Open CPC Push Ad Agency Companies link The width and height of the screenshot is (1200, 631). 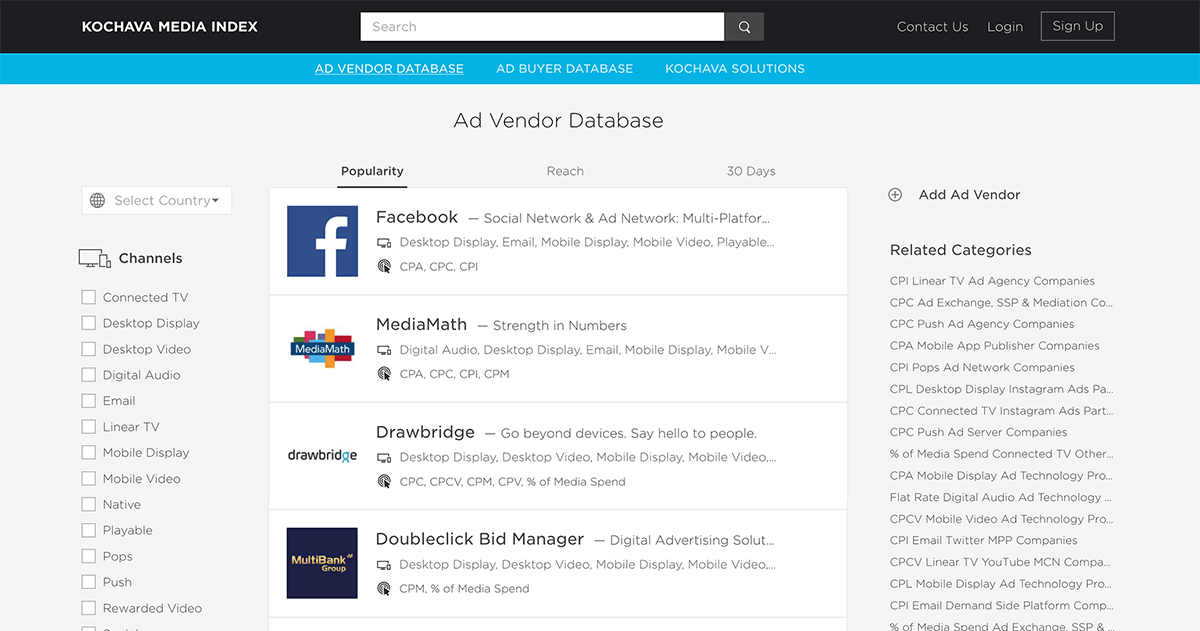[982, 324]
